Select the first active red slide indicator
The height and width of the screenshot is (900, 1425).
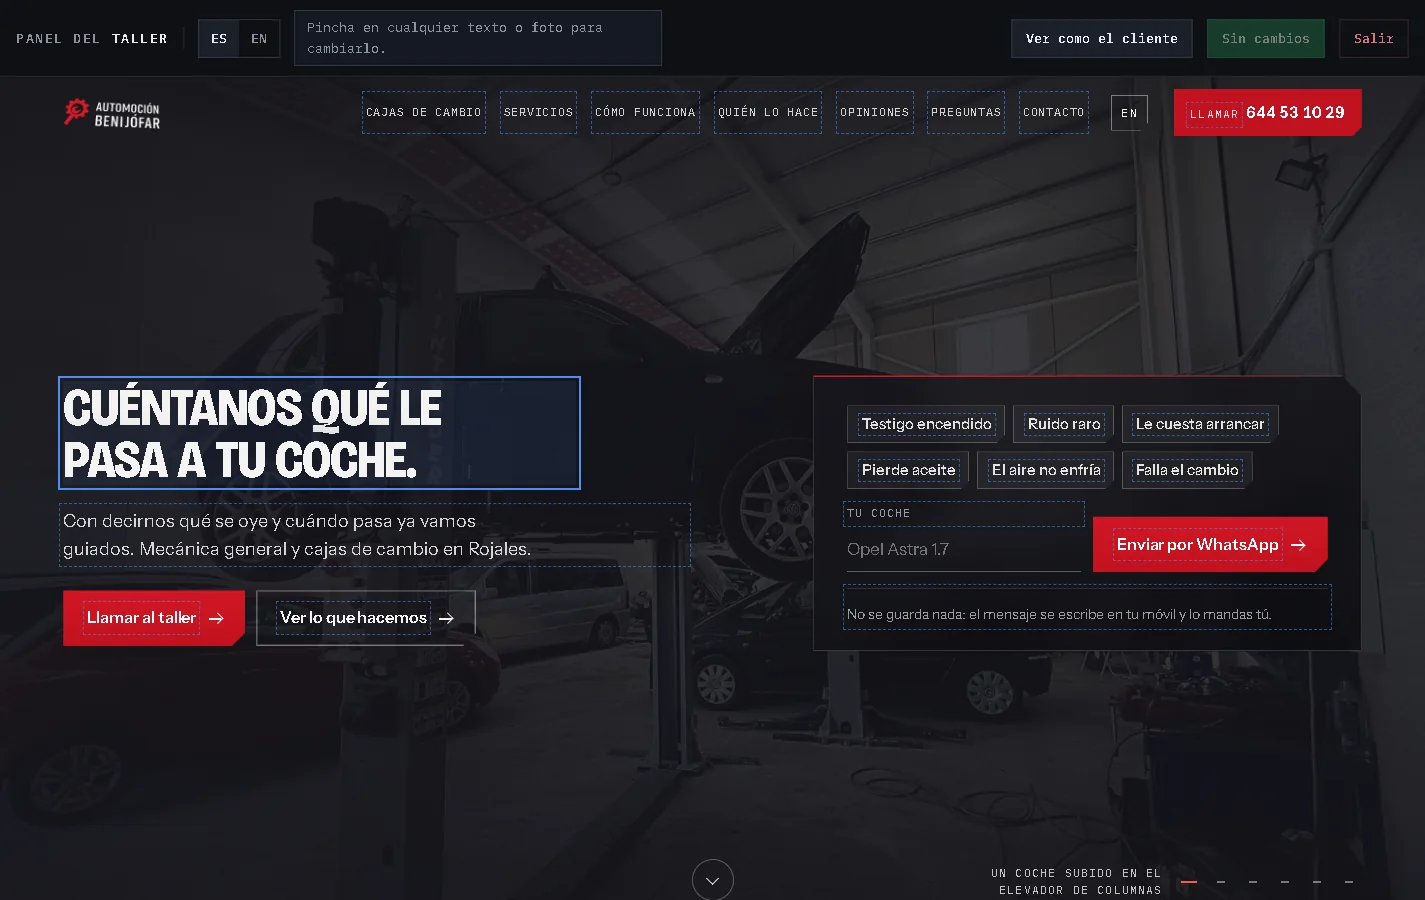[x=1189, y=882]
